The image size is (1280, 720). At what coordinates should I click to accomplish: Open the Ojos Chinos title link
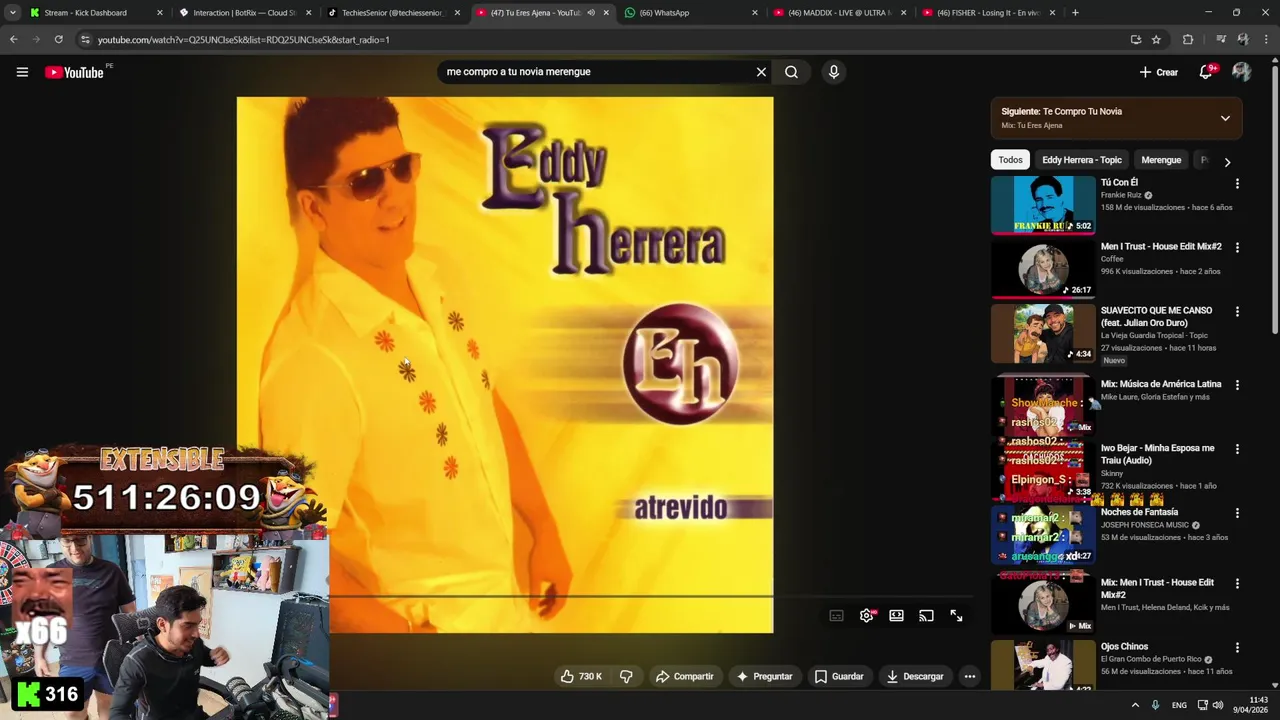tap(1124, 647)
